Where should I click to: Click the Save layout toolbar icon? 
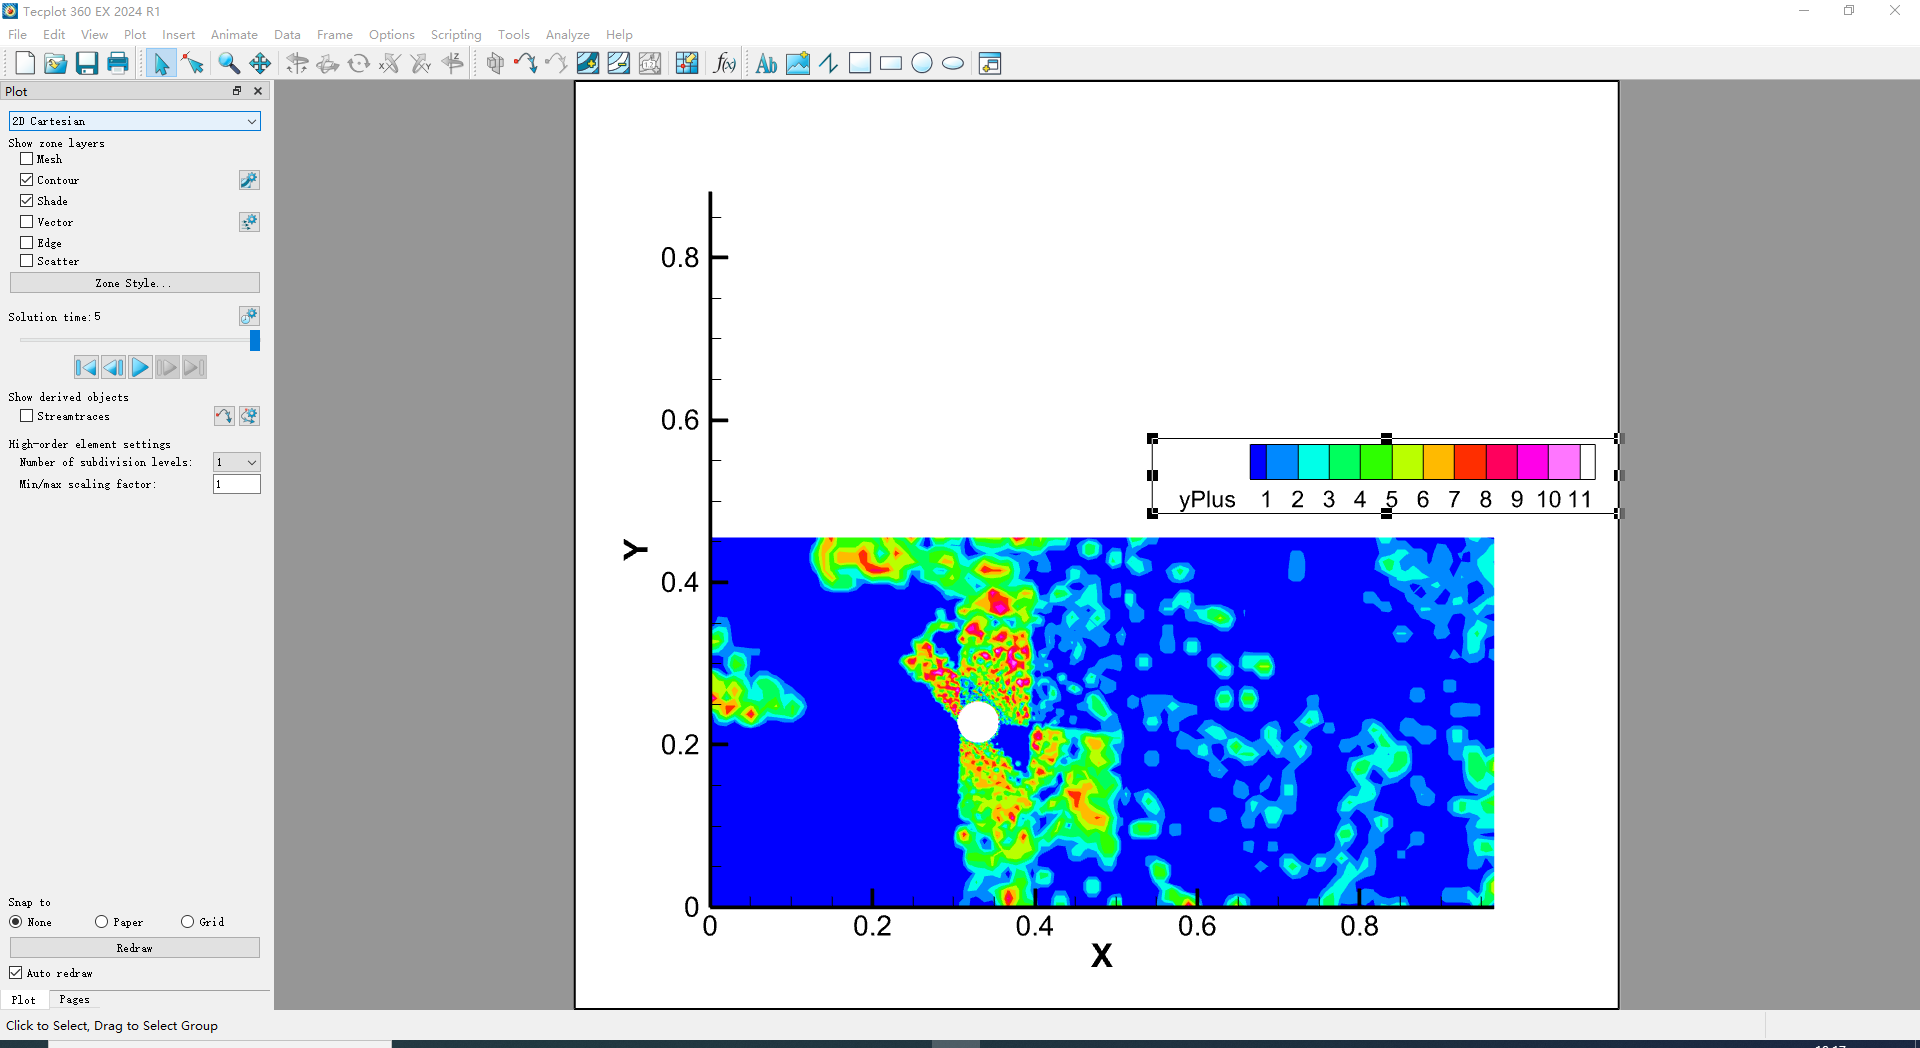87,64
